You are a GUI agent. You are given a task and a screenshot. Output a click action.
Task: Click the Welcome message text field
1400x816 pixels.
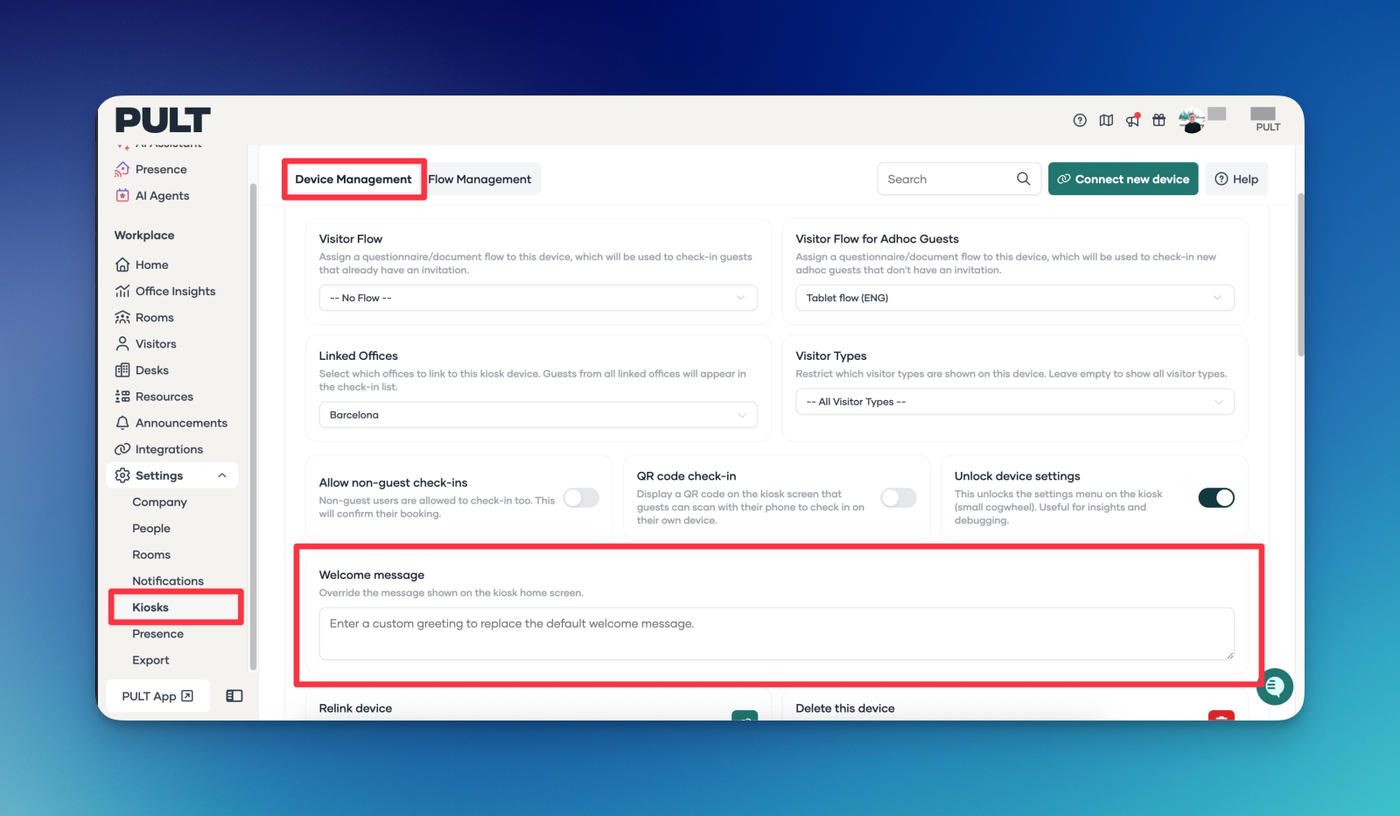pyautogui.click(x=776, y=634)
